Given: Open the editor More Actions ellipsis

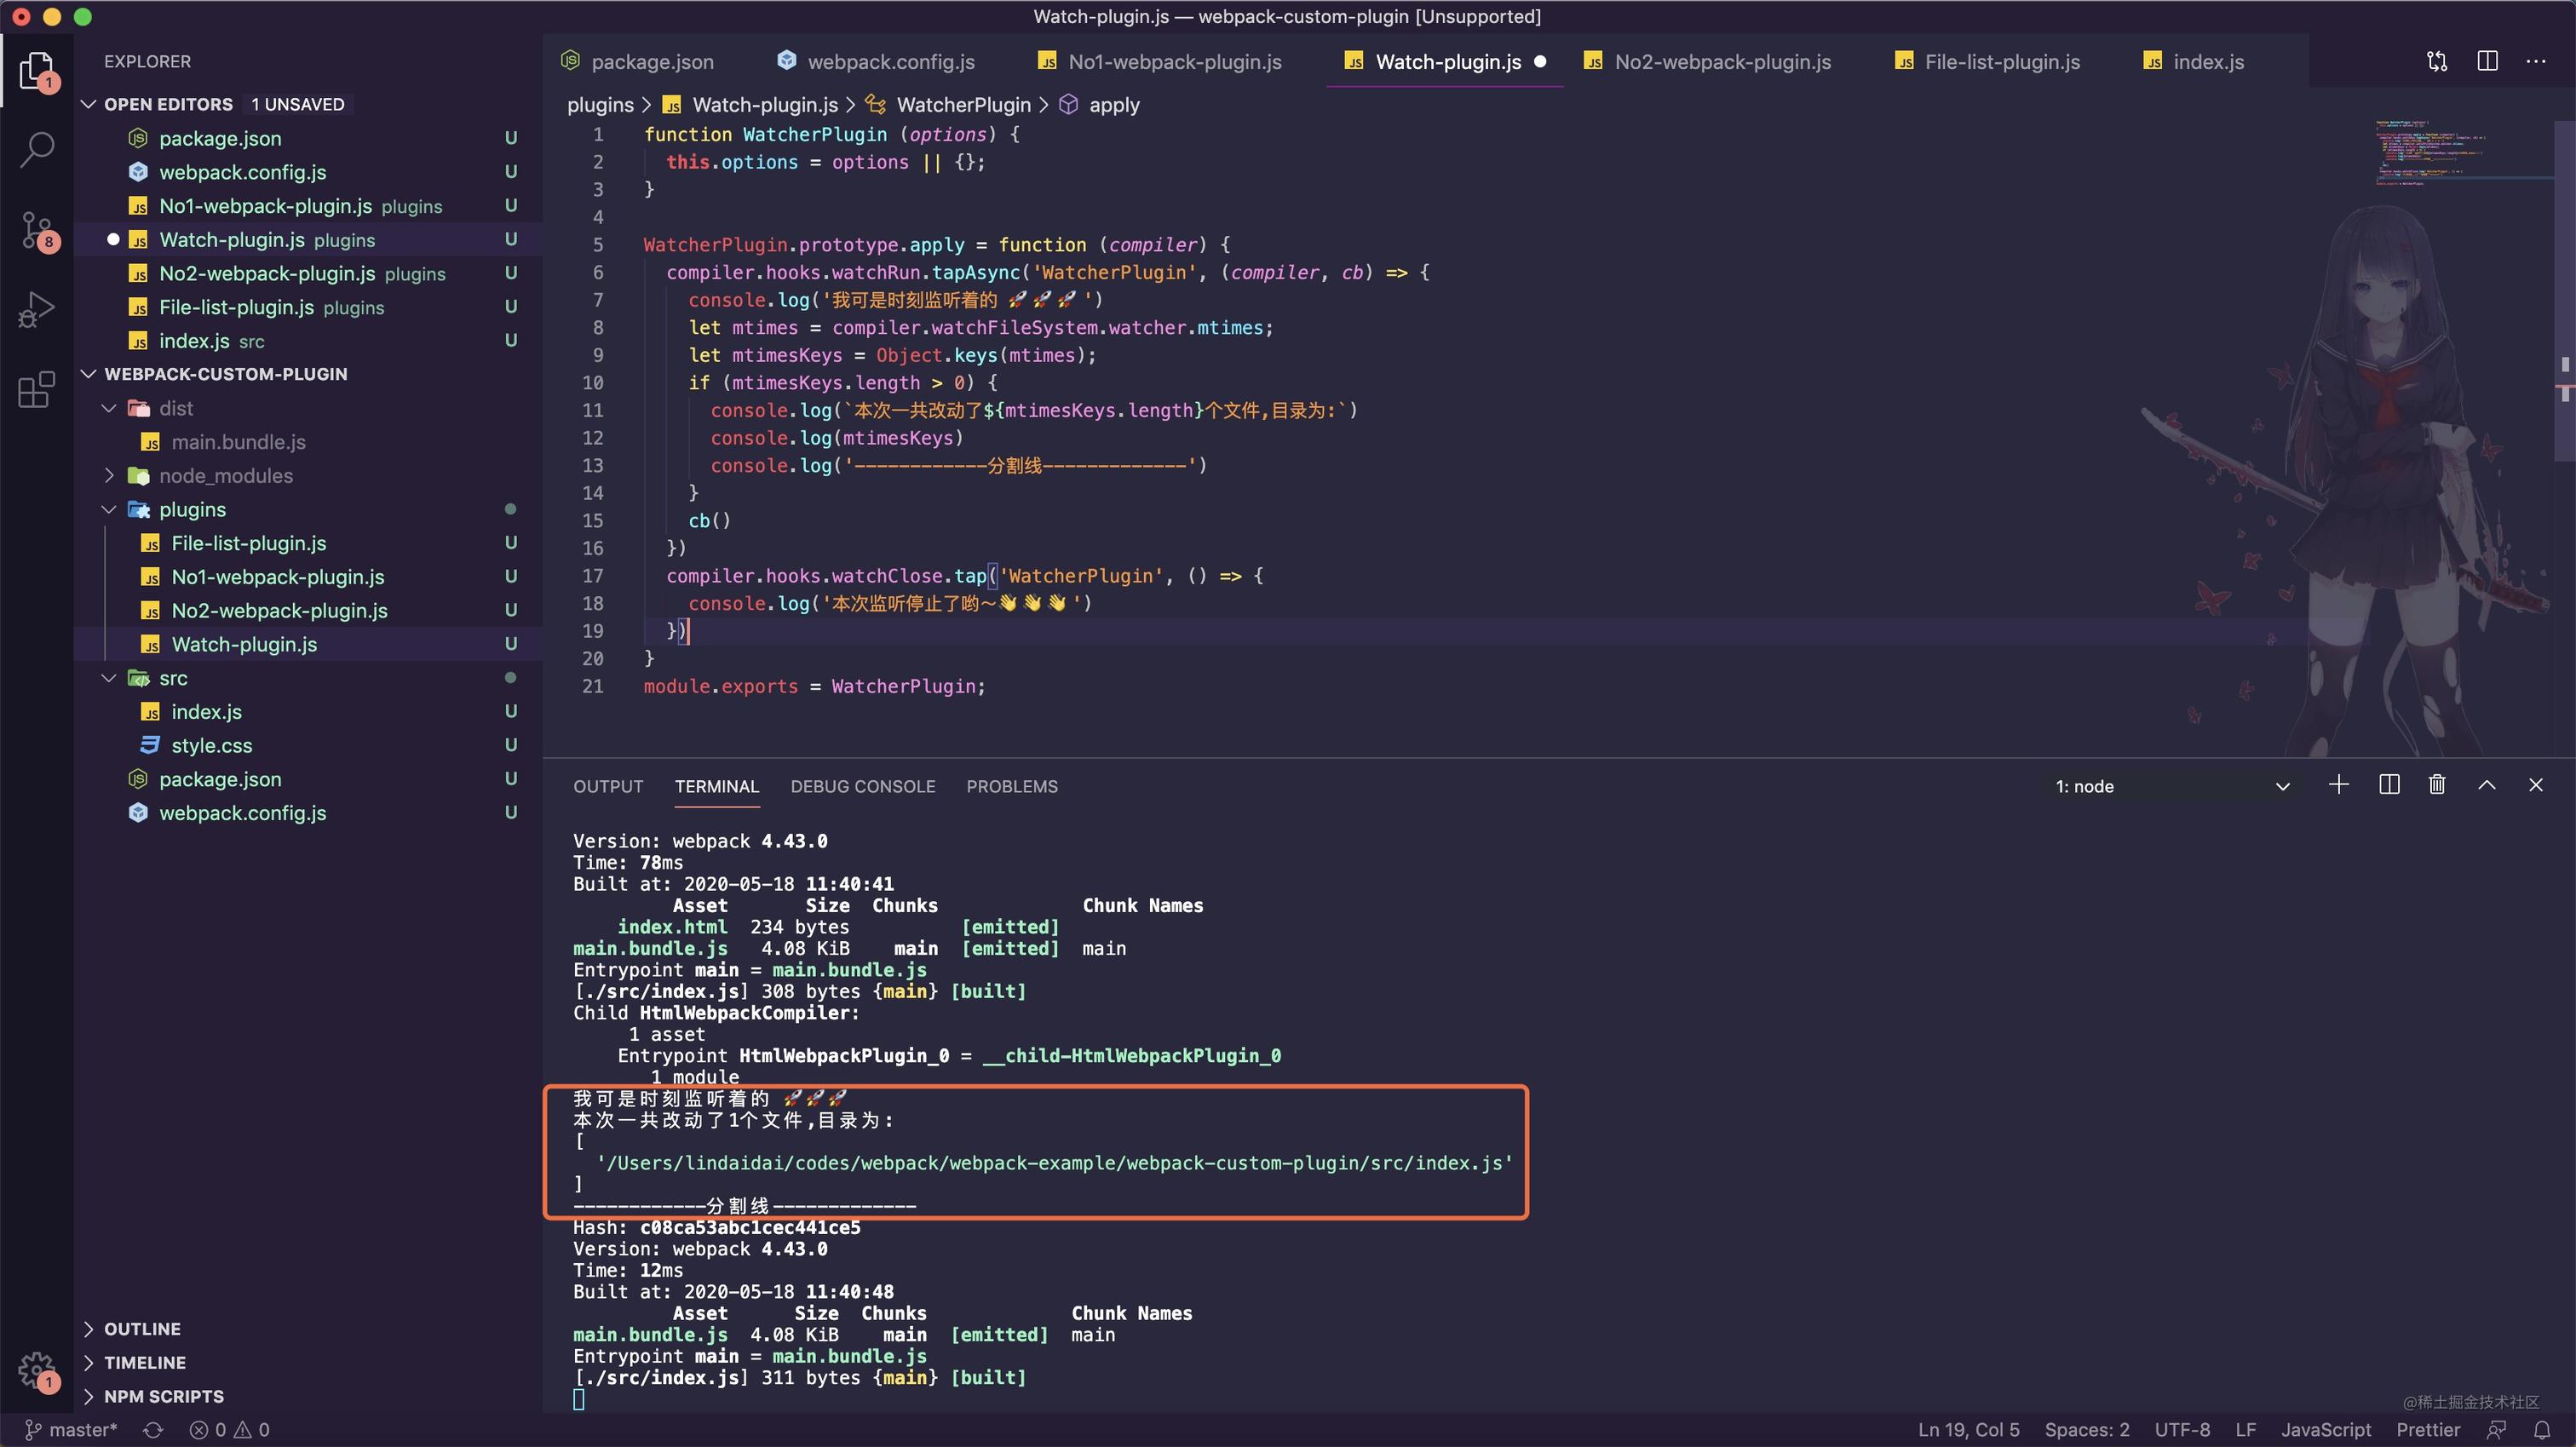Looking at the screenshot, I should click(x=2536, y=61).
